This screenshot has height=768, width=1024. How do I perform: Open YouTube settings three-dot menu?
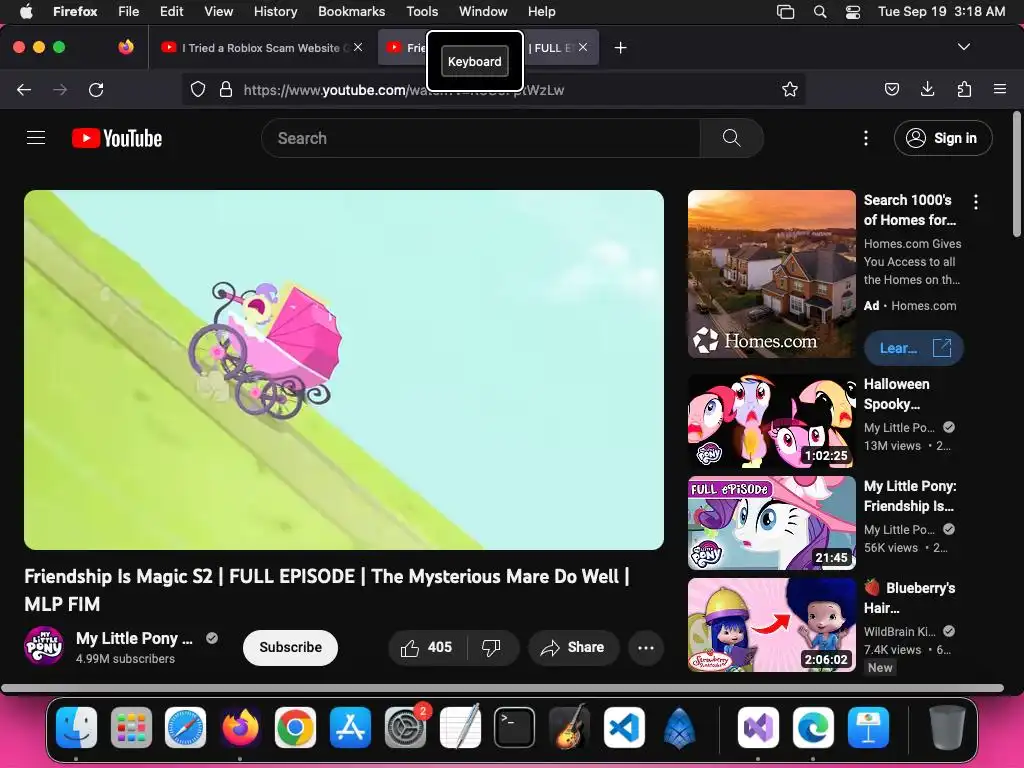[x=866, y=138]
